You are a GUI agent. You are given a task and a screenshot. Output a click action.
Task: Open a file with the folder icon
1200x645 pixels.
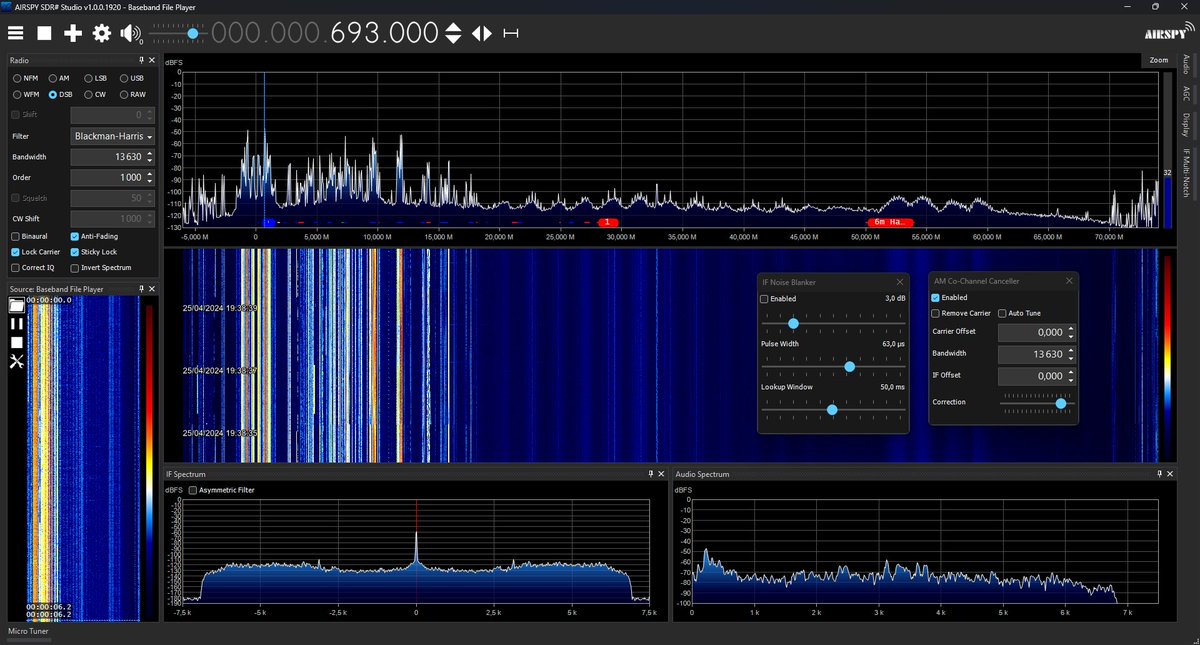coord(16,306)
